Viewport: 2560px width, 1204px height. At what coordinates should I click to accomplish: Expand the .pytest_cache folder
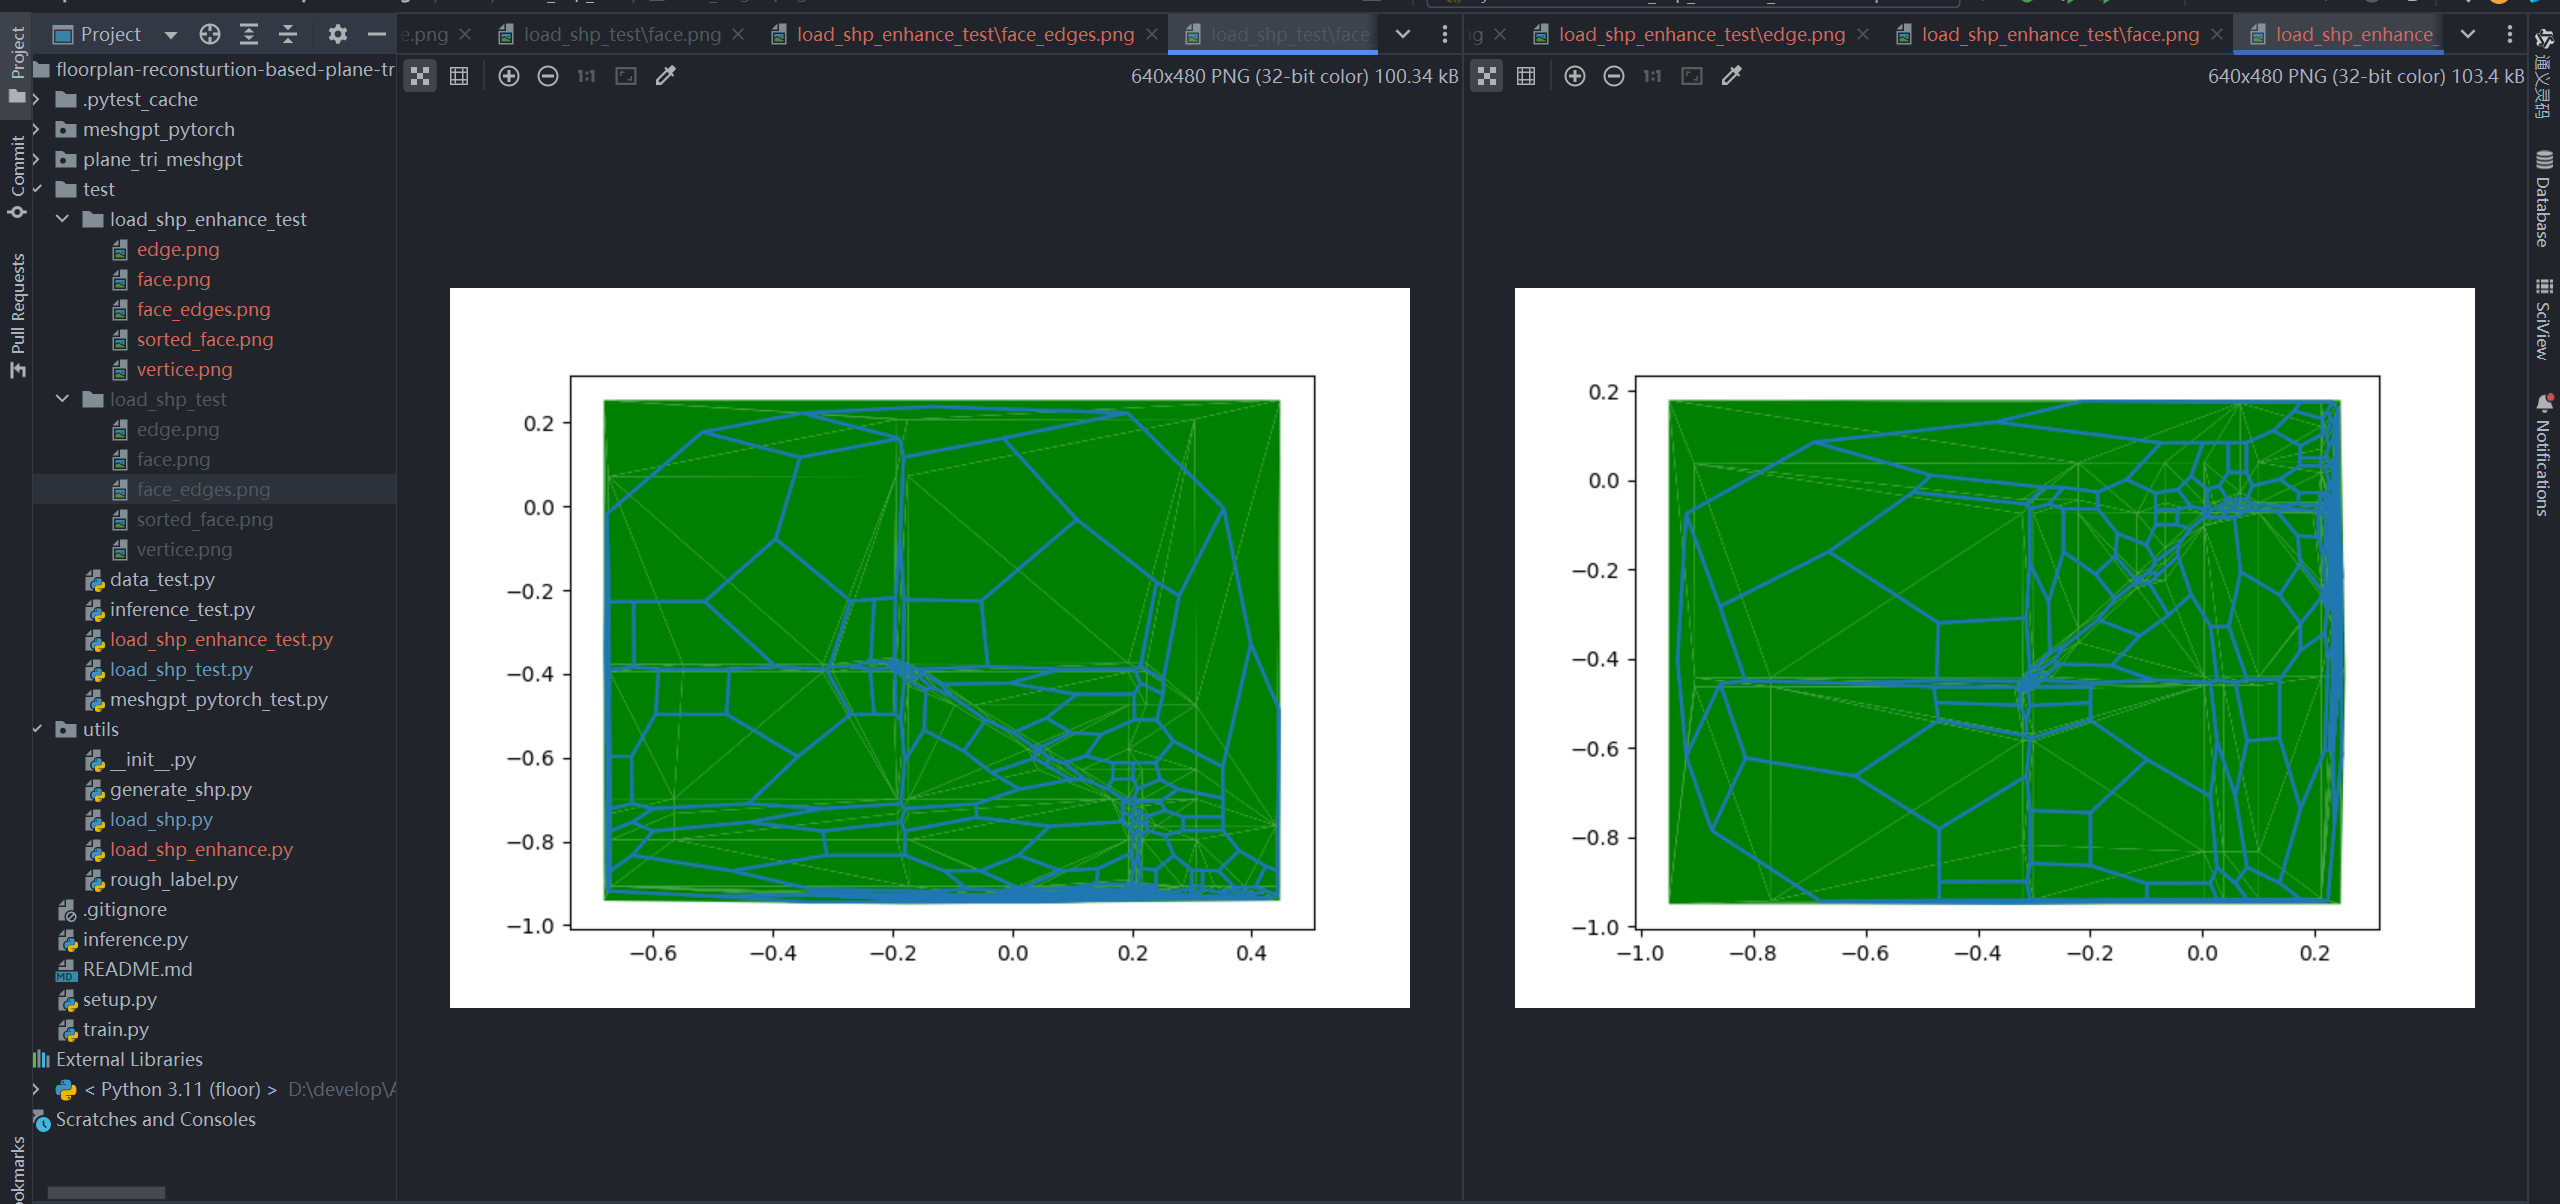(x=37, y=99)
